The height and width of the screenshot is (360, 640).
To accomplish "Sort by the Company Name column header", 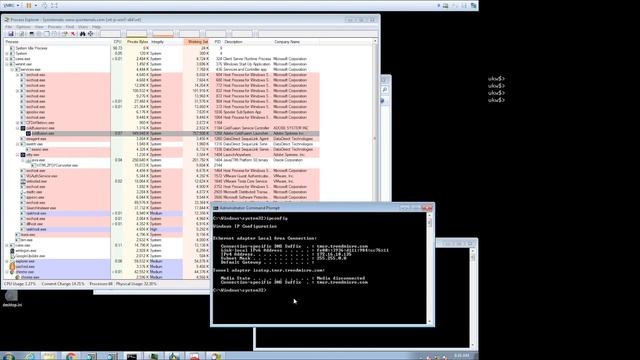I will point(296,42).
